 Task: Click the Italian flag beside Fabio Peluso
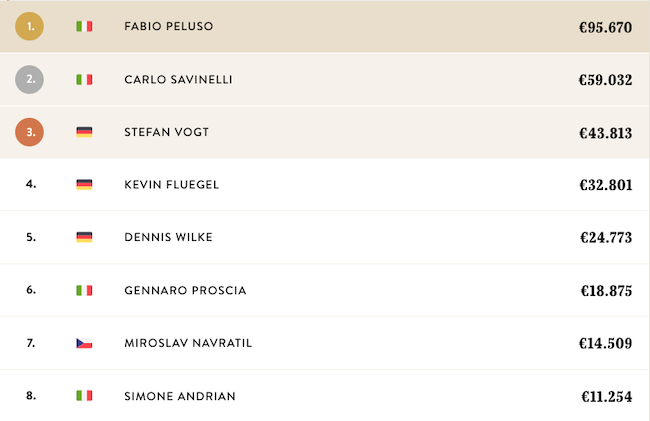click(84, 27)
